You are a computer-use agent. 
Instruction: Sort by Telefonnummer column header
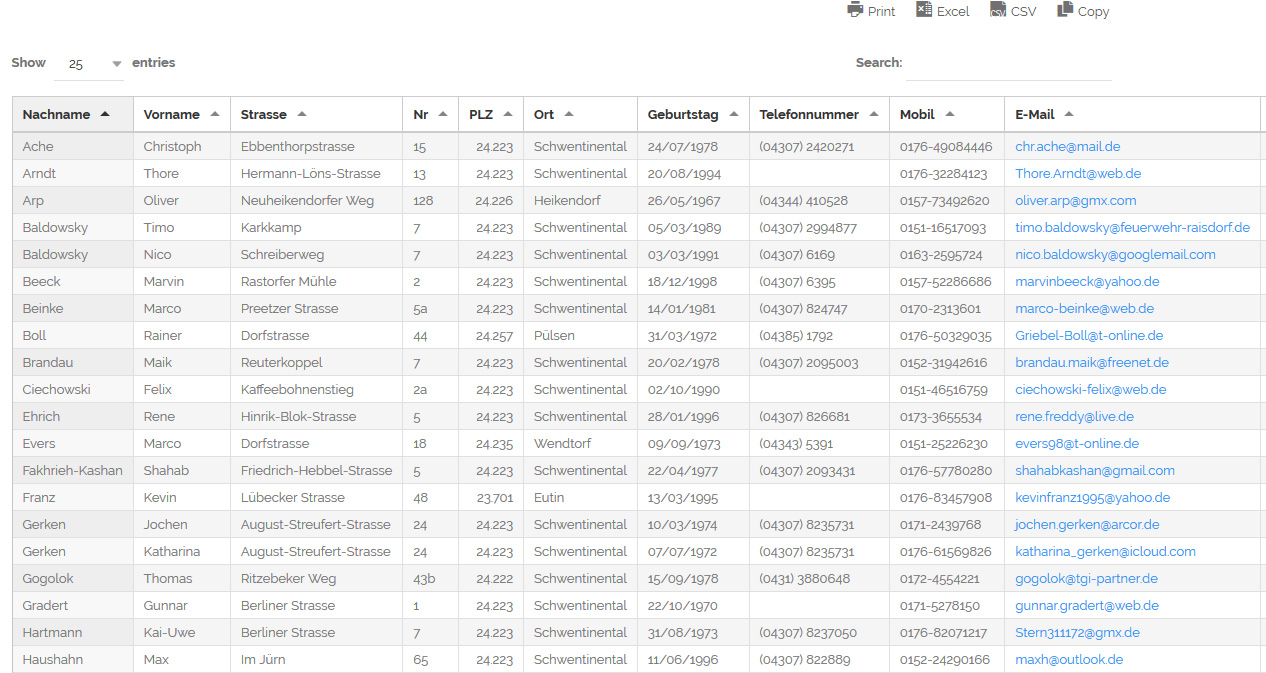tap(809, 114)
